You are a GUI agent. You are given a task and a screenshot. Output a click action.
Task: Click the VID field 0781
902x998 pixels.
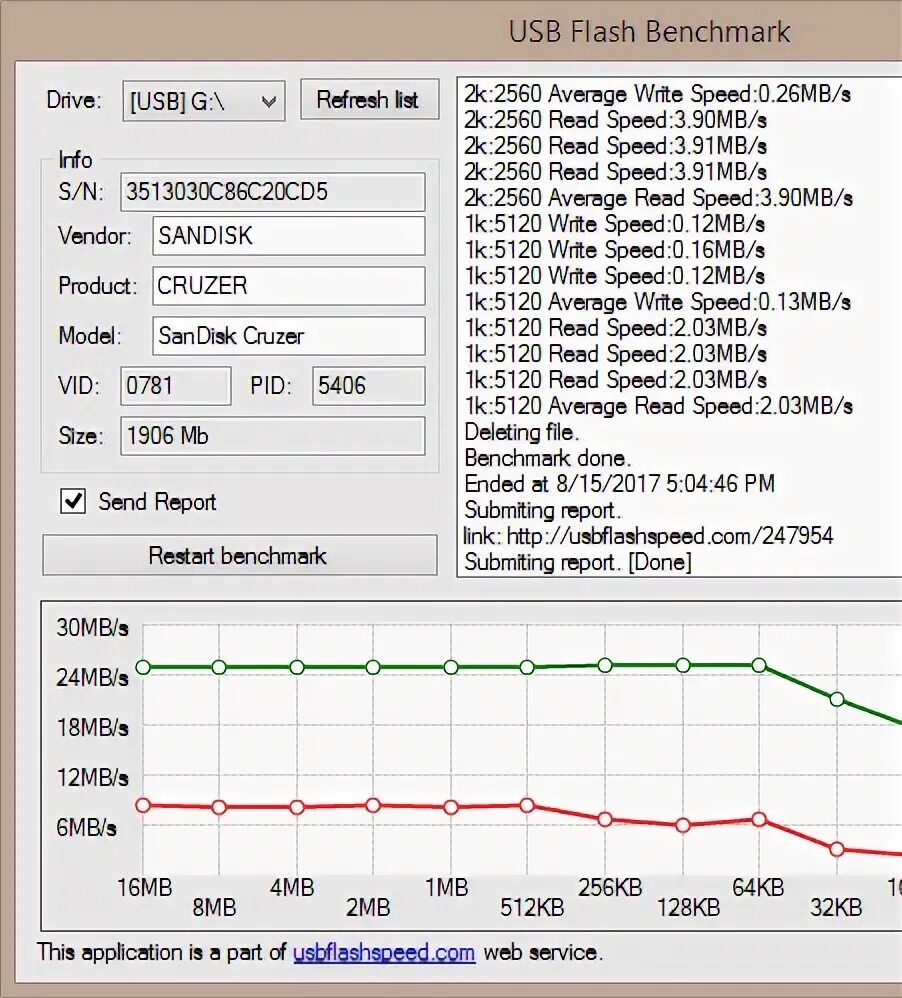pos(176,386)
